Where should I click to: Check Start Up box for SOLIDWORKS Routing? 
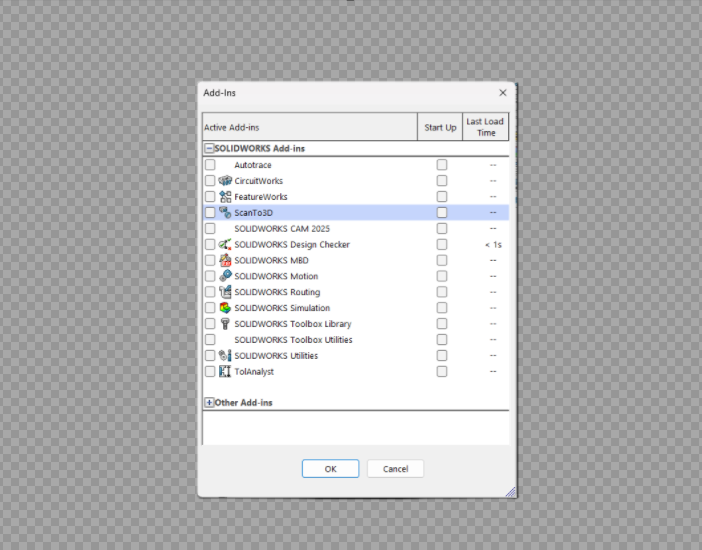(442, 292)
